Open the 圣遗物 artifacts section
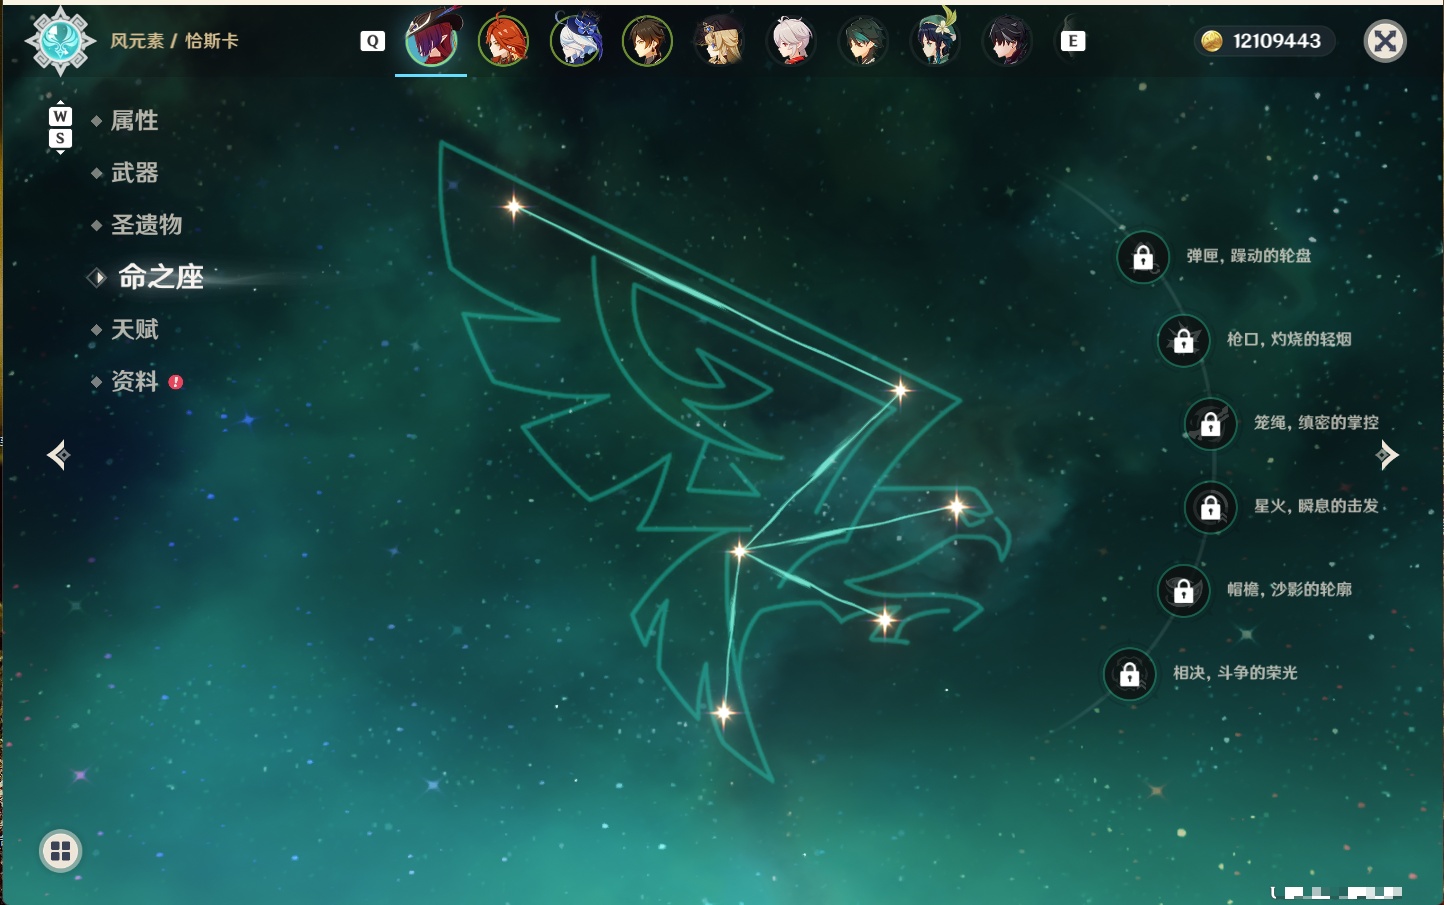This screenshot has height=905, width=1444. click(146, 225)
